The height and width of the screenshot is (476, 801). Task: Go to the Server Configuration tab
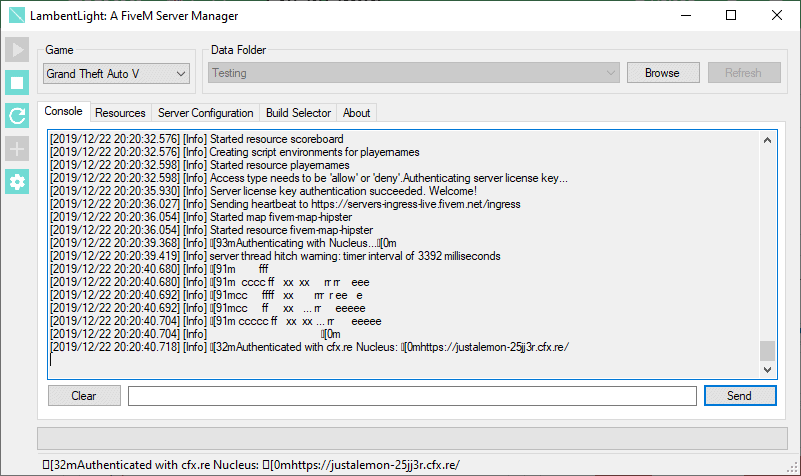205,113
